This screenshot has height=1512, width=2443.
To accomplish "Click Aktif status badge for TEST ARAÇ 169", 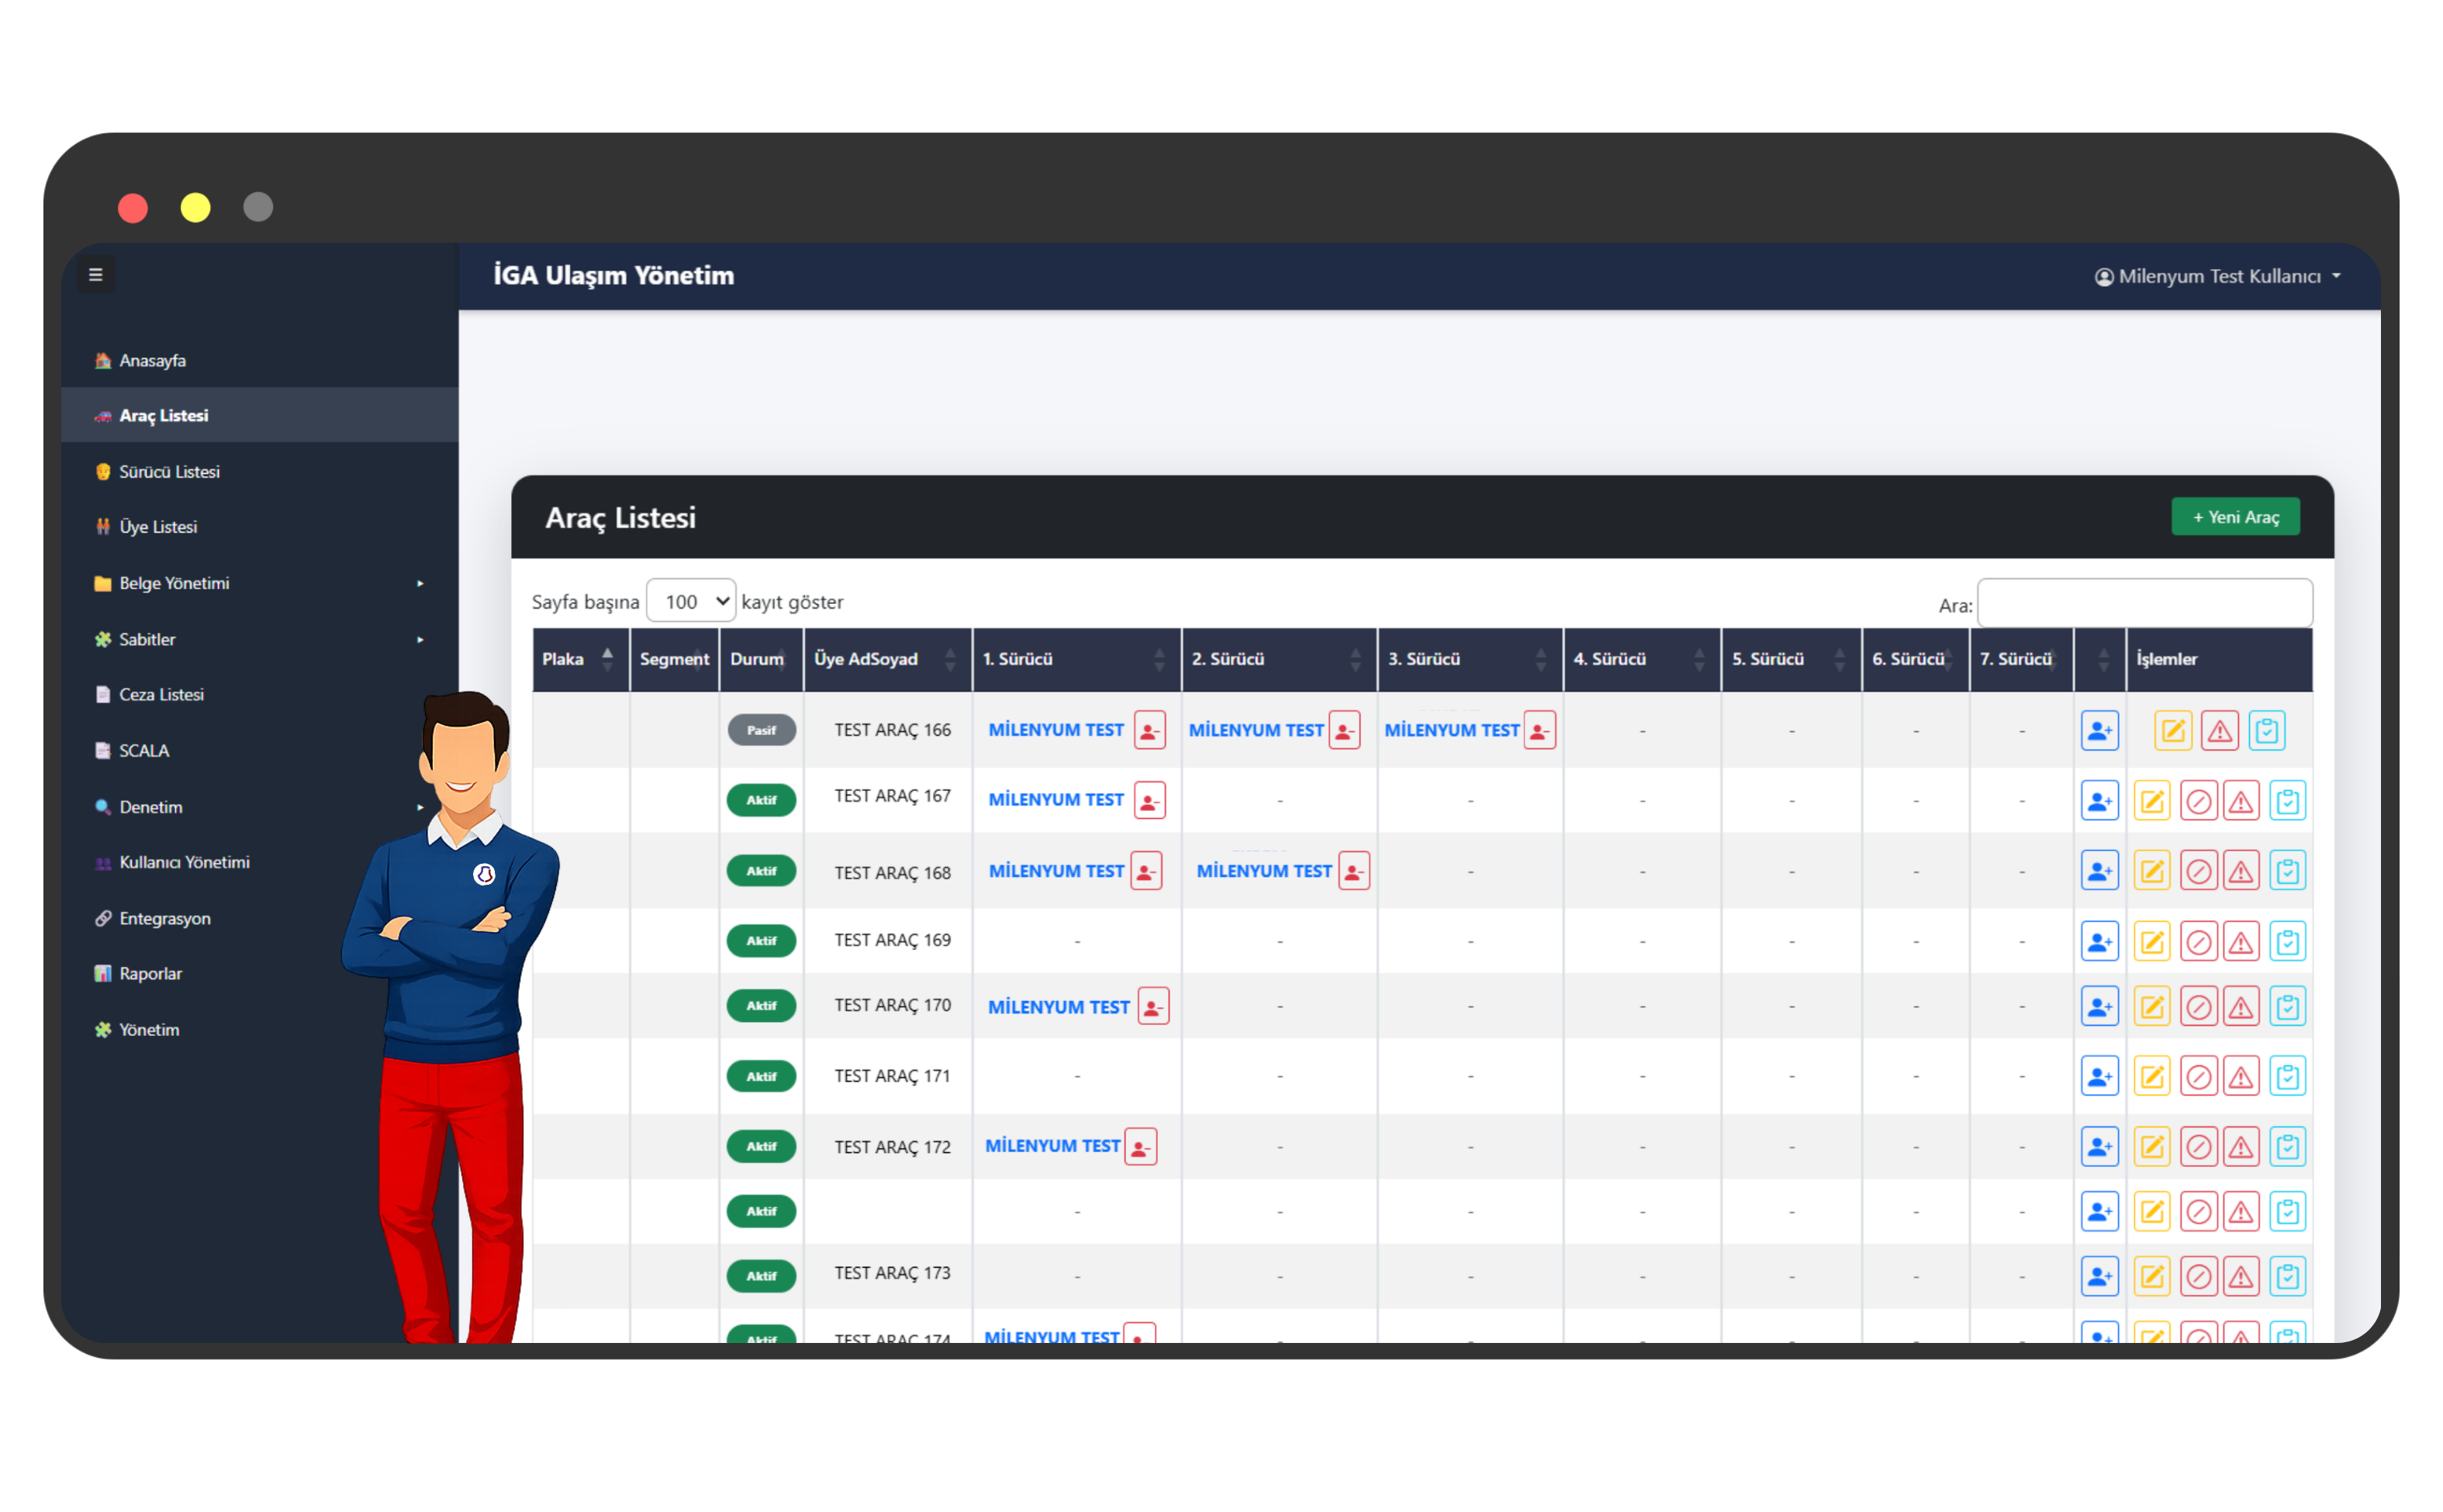I will point(762,941).
